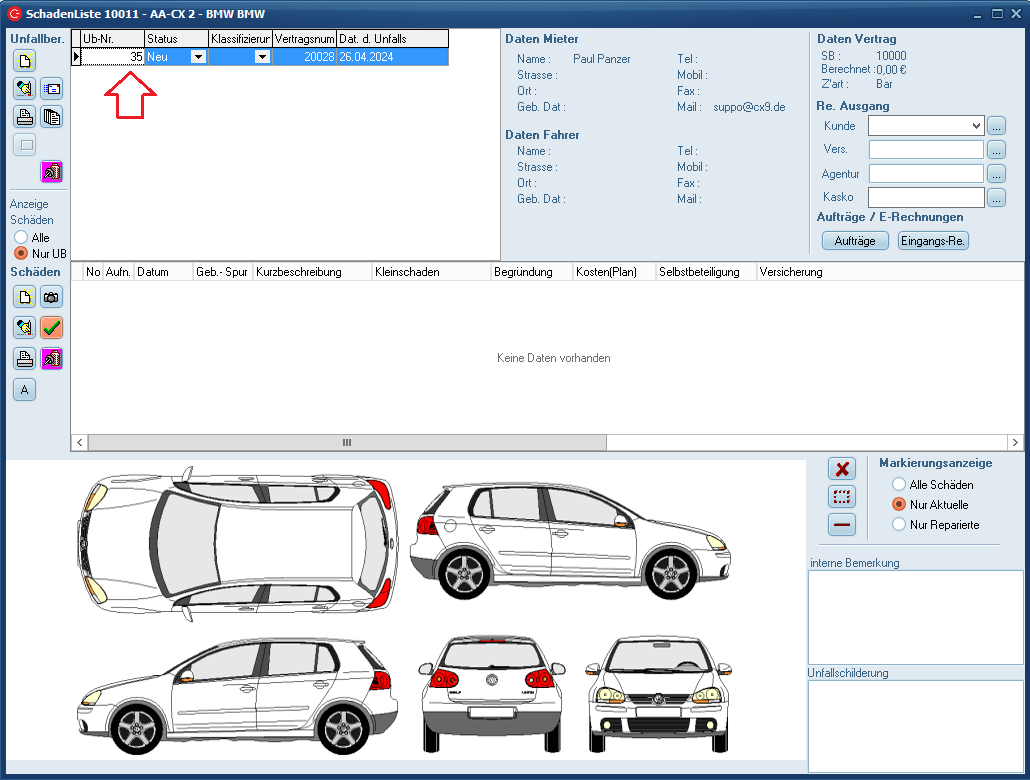Screen dimensions: 1030x780
Task: Select 'Alle Schäden' marking display option
Action: coord(899,485)
